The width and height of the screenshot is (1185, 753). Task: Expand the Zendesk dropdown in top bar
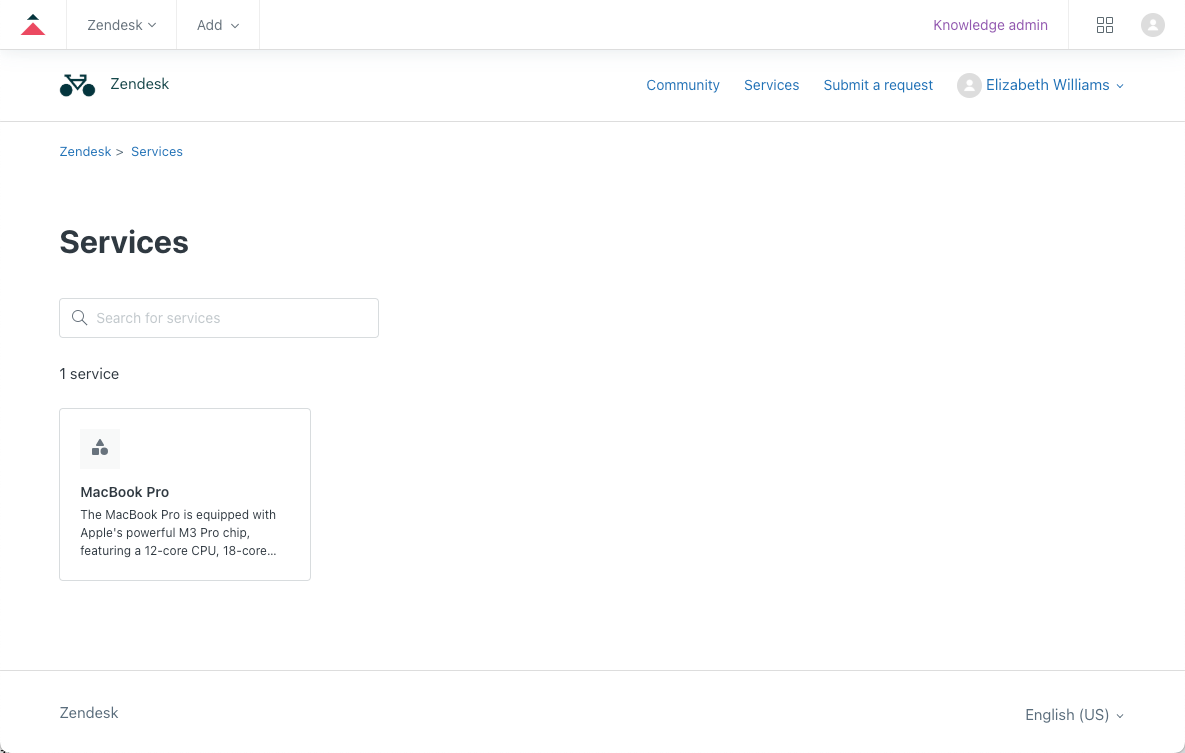tap(122, 25)
